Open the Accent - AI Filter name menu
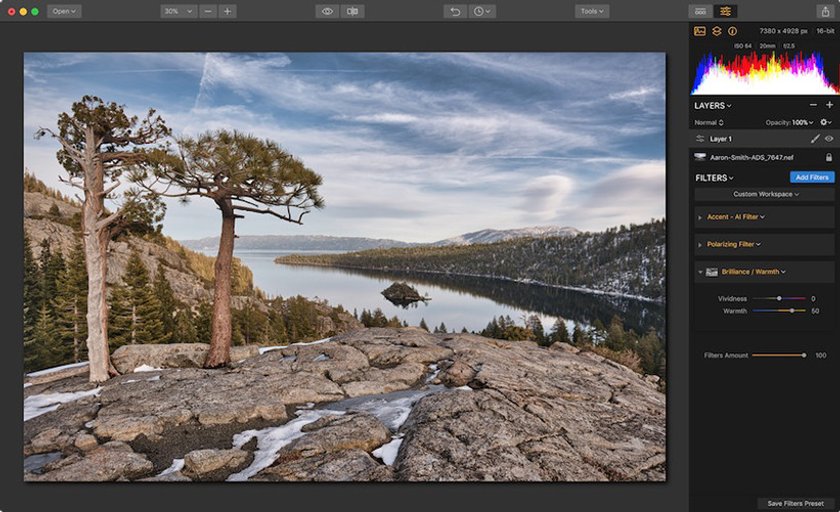 click(736, 217)
